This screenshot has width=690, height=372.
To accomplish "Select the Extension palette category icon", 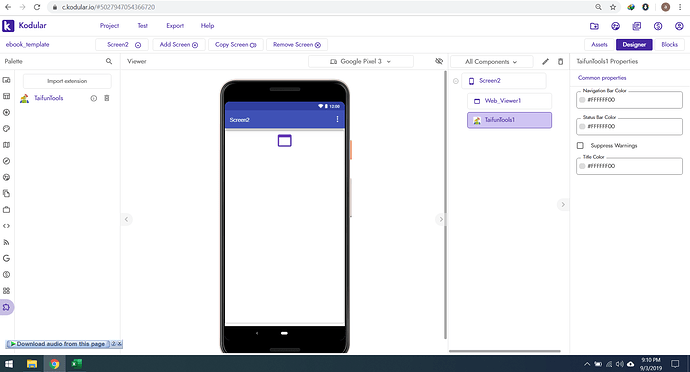I will click(x=7, y=307).
